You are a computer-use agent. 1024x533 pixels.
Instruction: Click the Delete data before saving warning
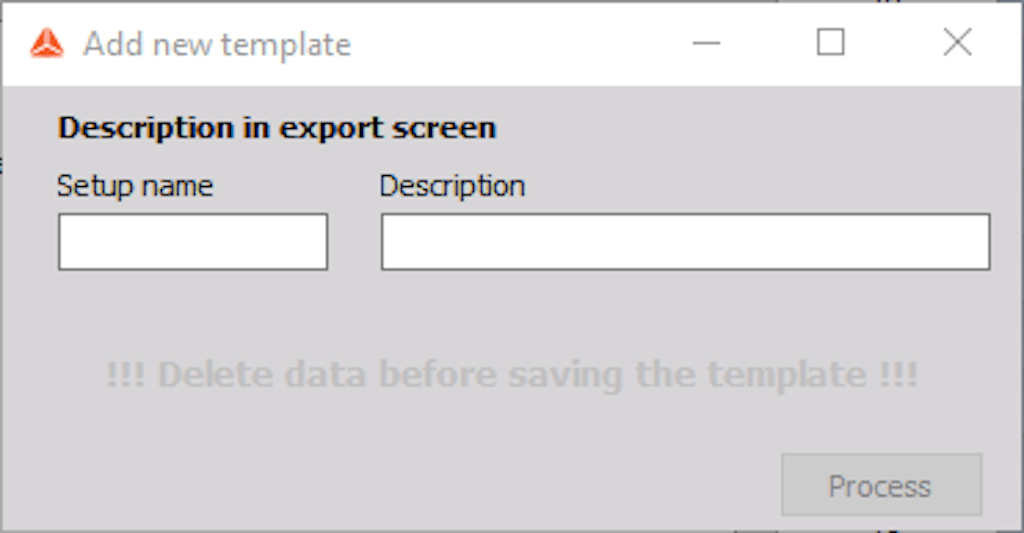(x=512, y=375)
